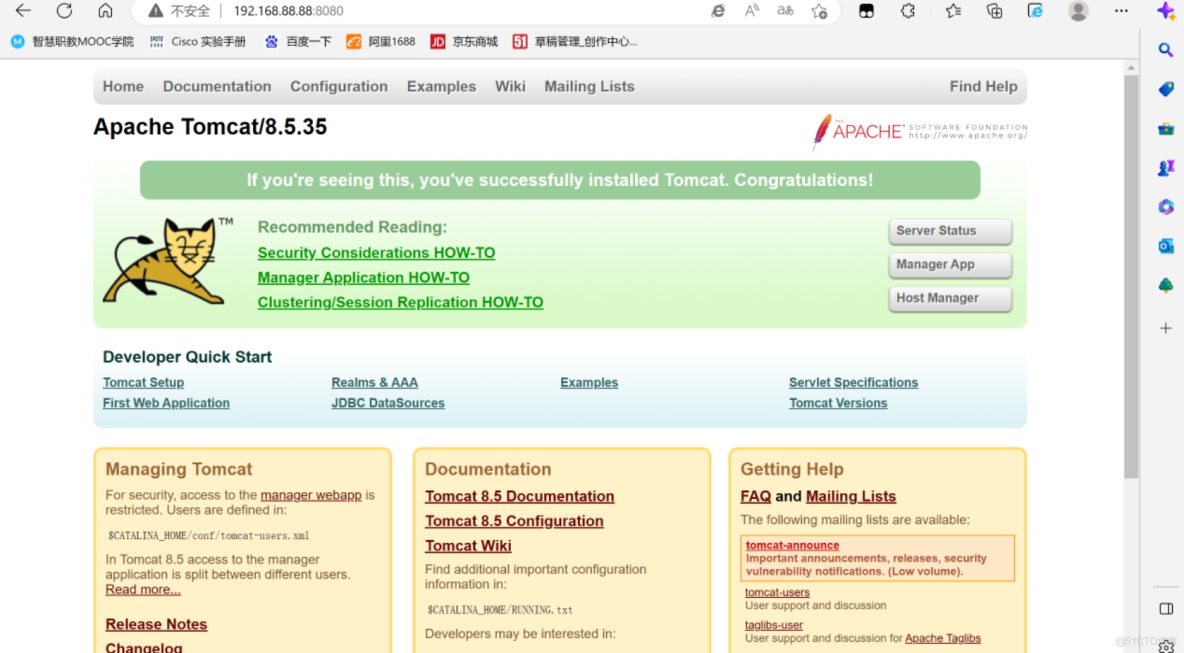
Task: Open the Documentation nav item
Action: (x=217, y=86)
